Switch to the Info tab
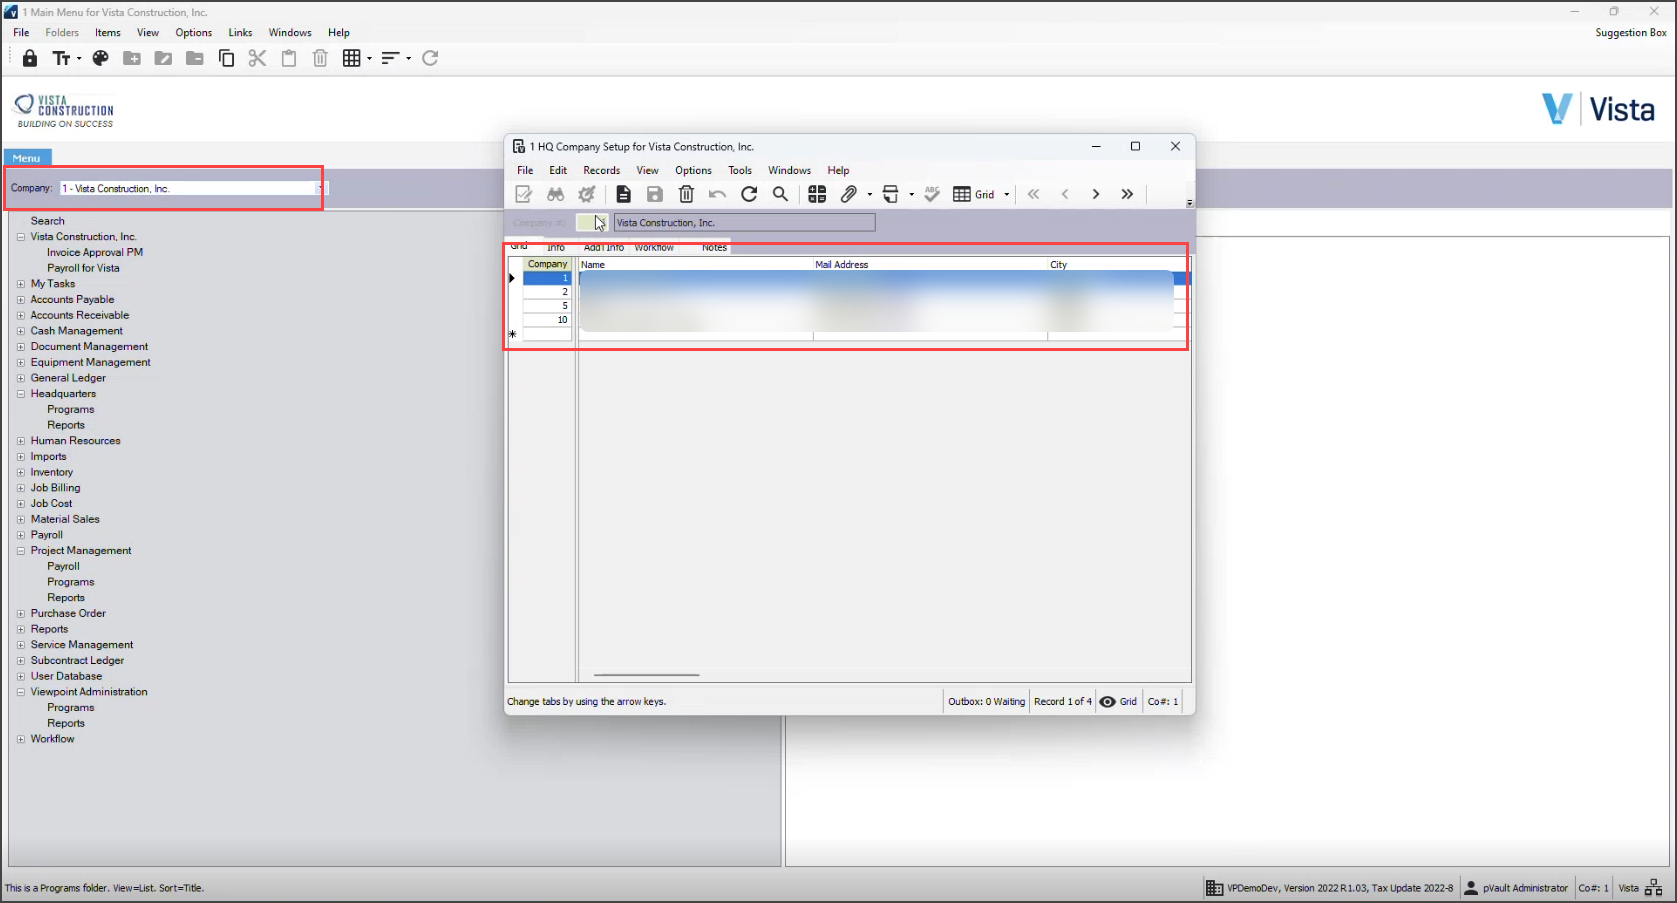Screen dimensions: 1677x903 coord(556,247)
